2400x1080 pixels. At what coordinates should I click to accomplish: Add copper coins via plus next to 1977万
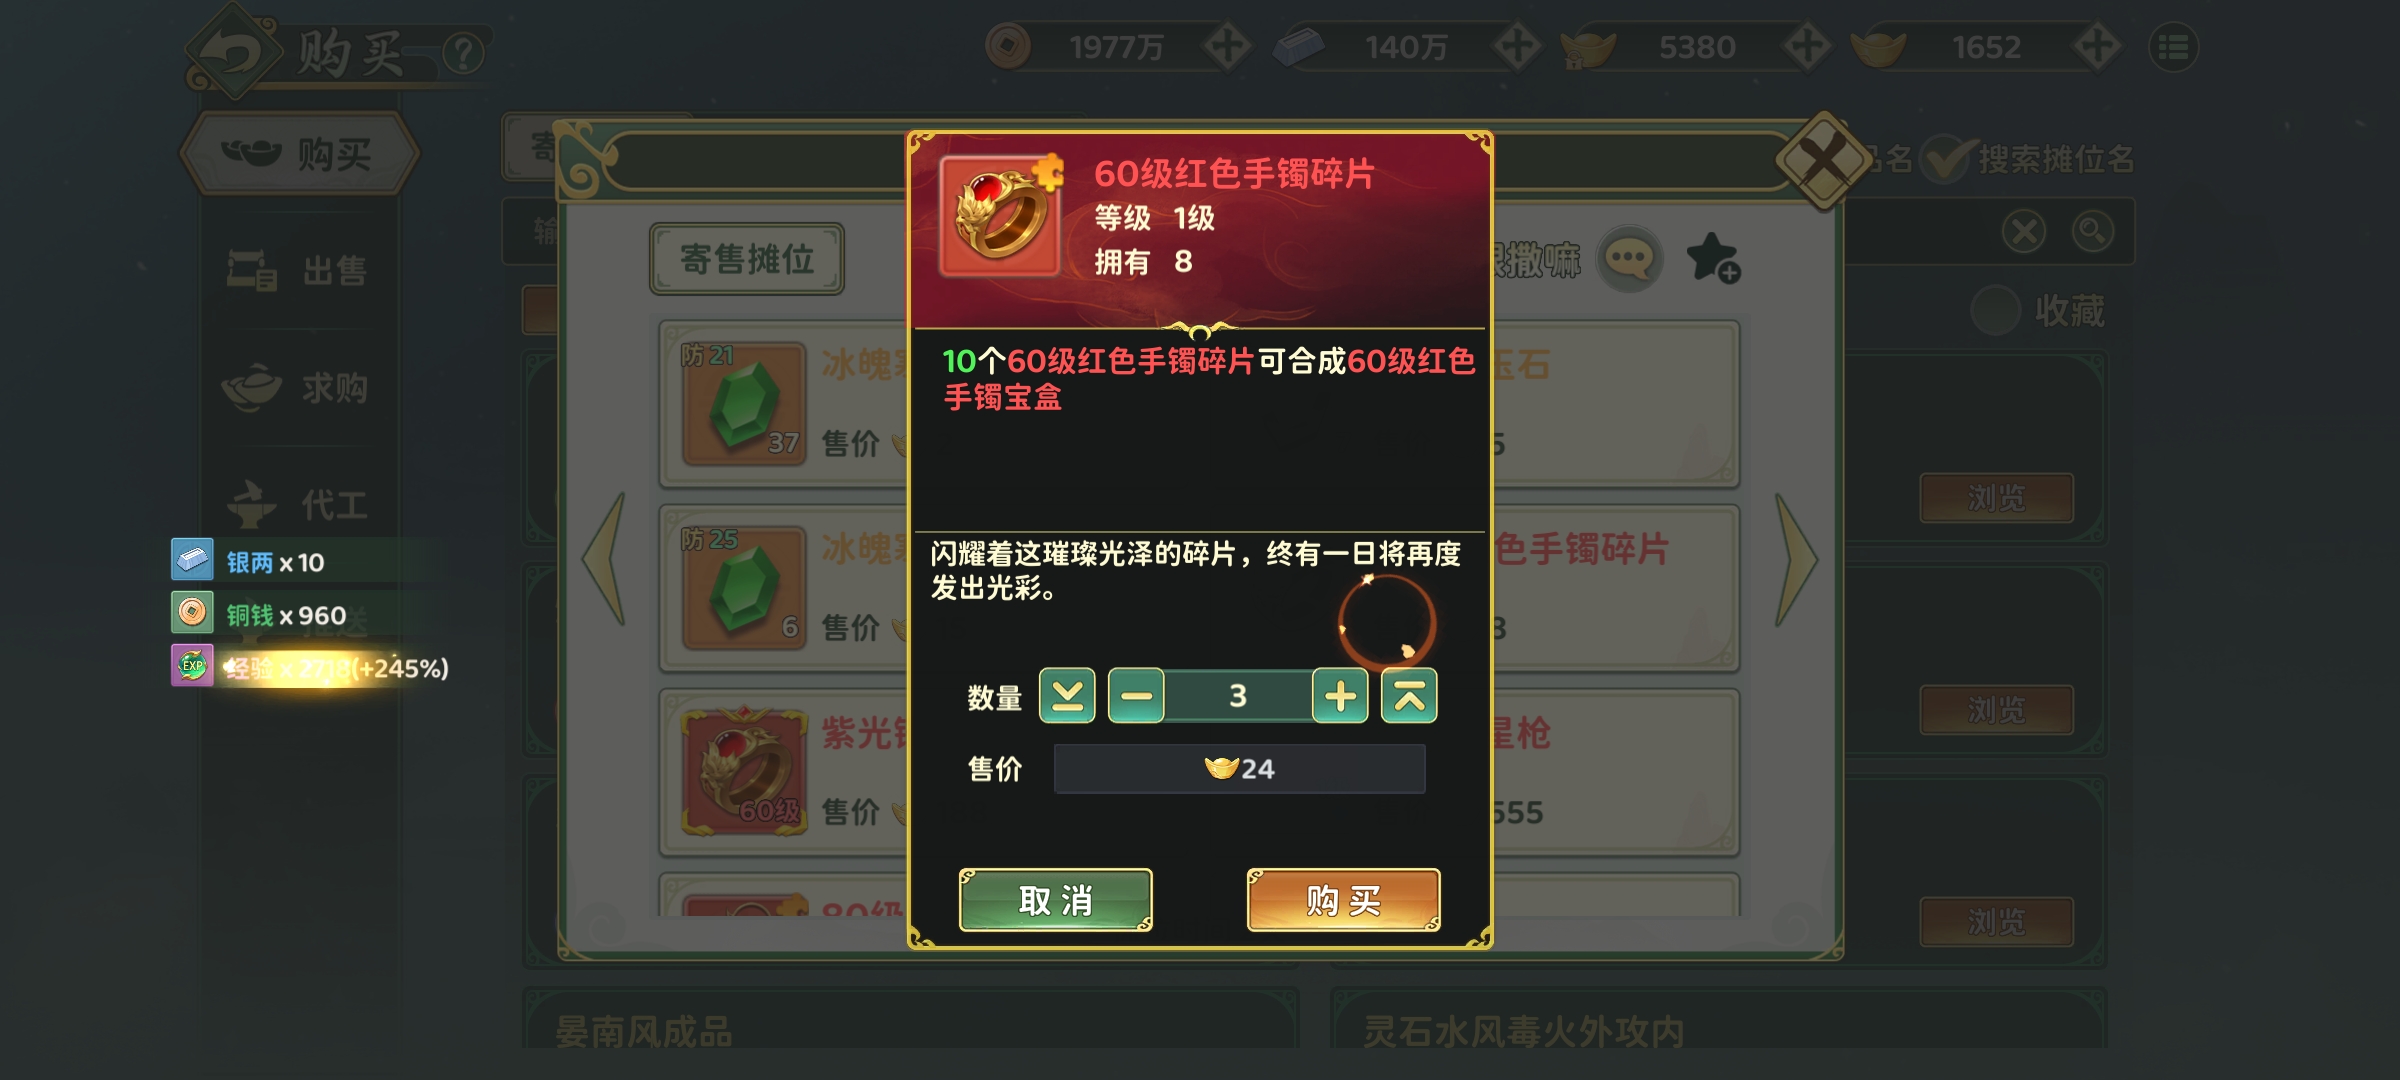[x=1227, y=47]
